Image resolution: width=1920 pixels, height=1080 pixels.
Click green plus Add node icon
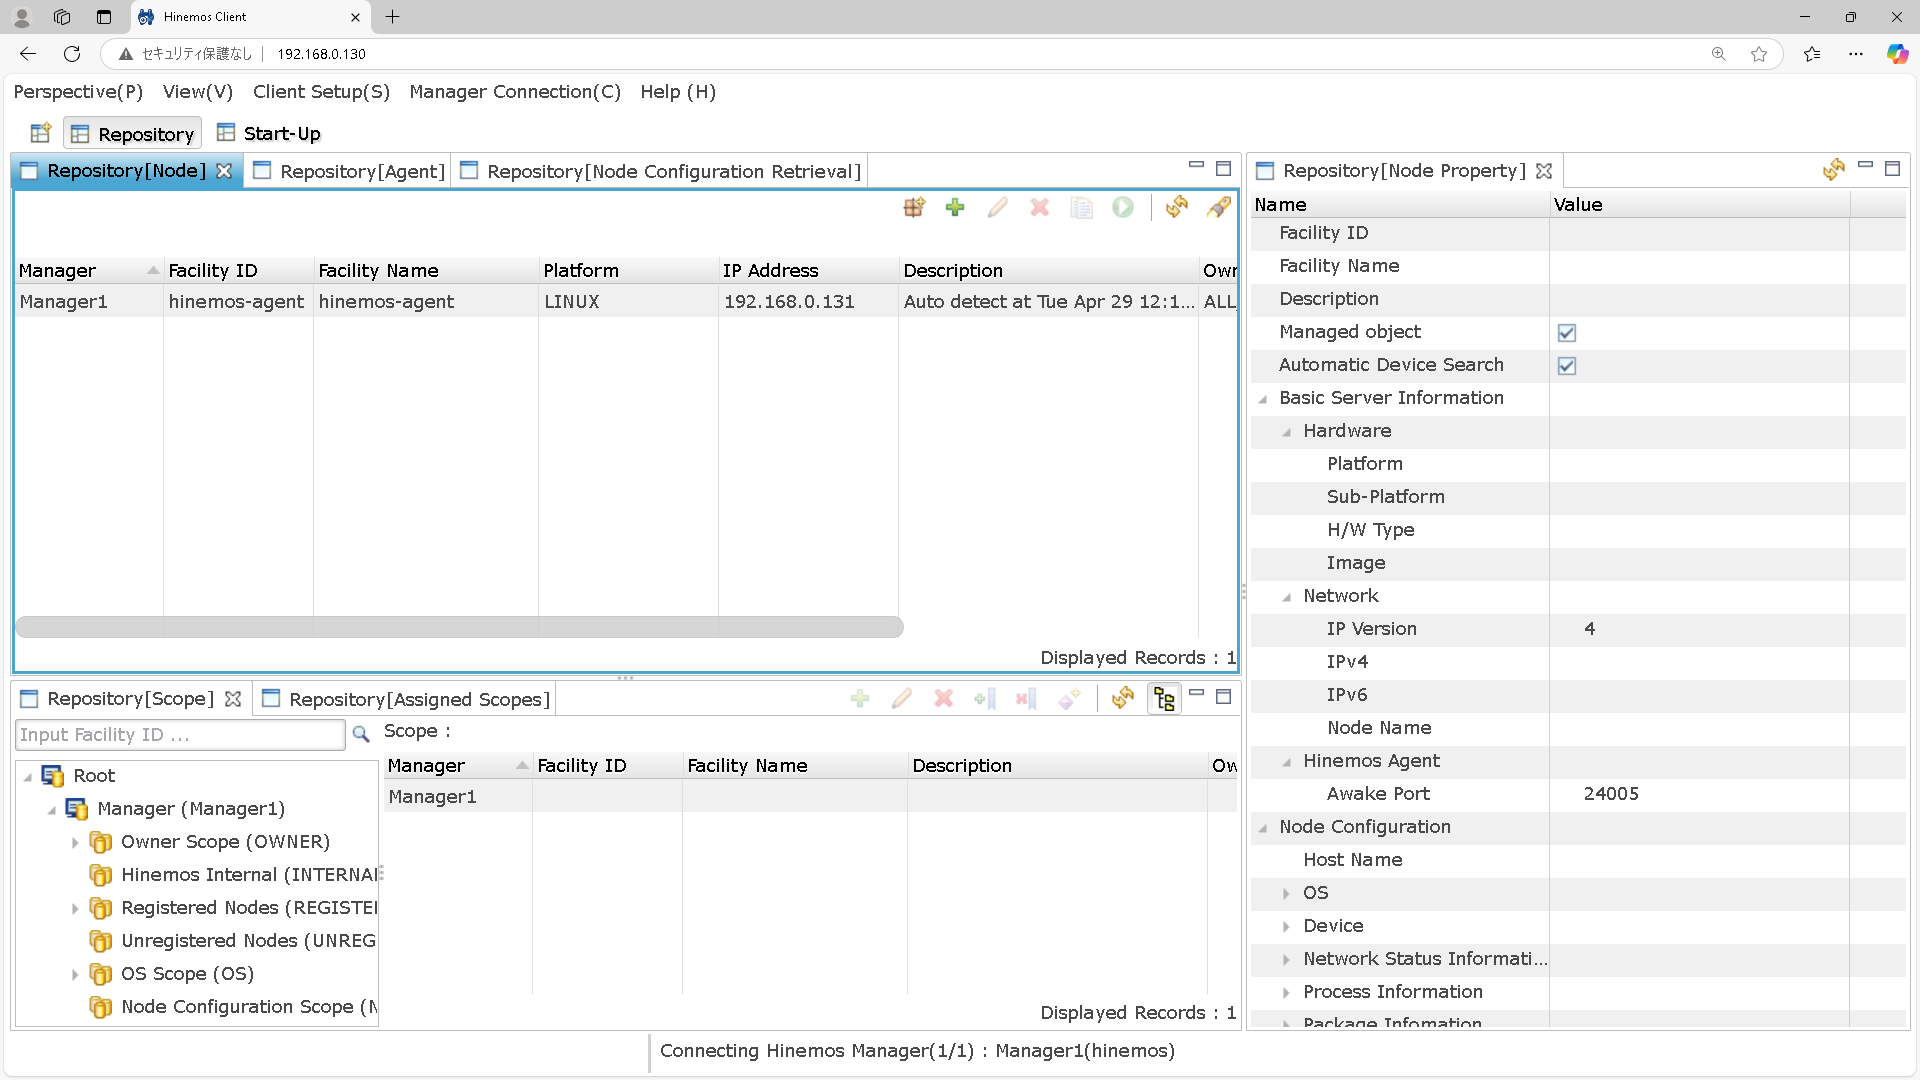click(955, 207)
